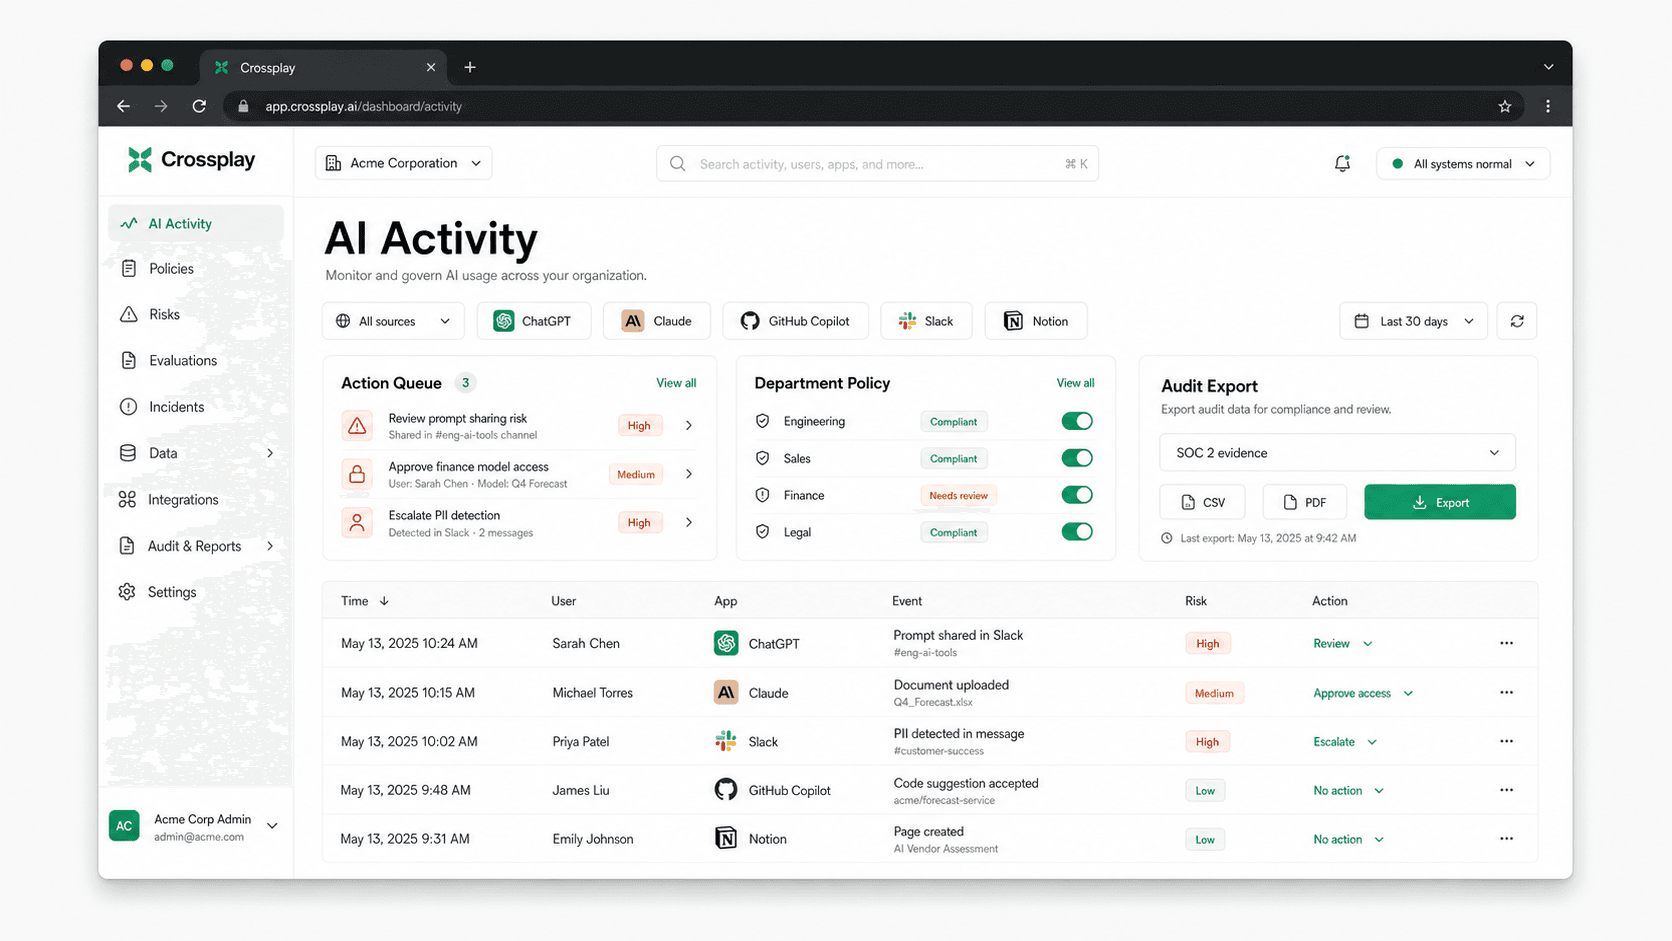Open All sources filter dropdown

(393, 321)
